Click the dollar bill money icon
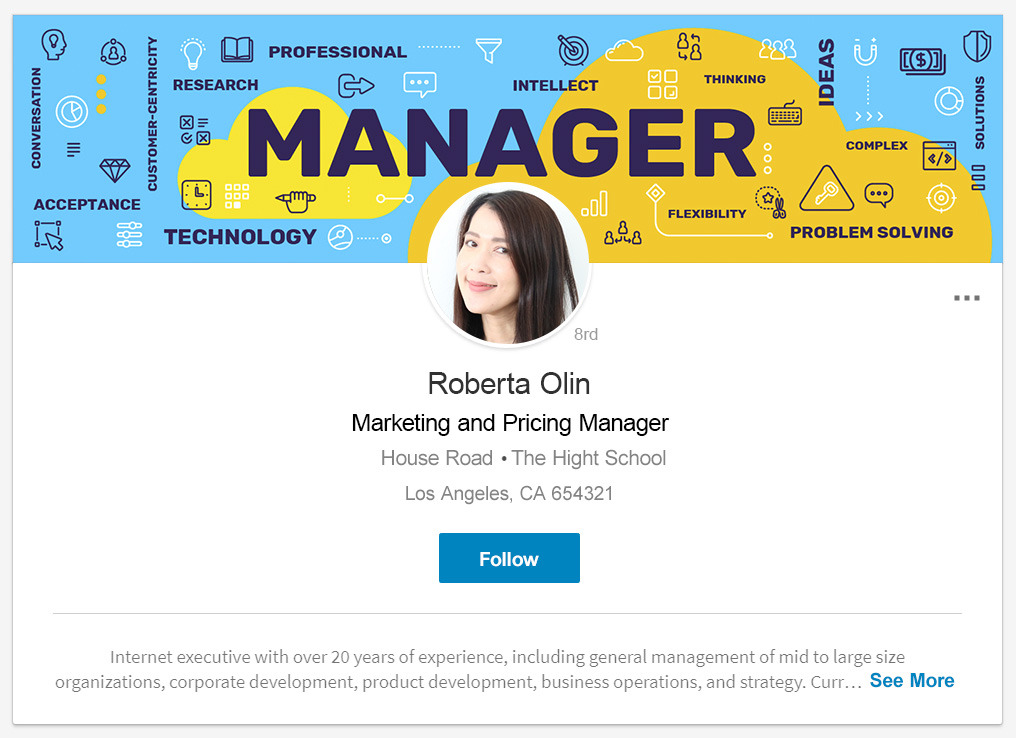 (923, 62)
